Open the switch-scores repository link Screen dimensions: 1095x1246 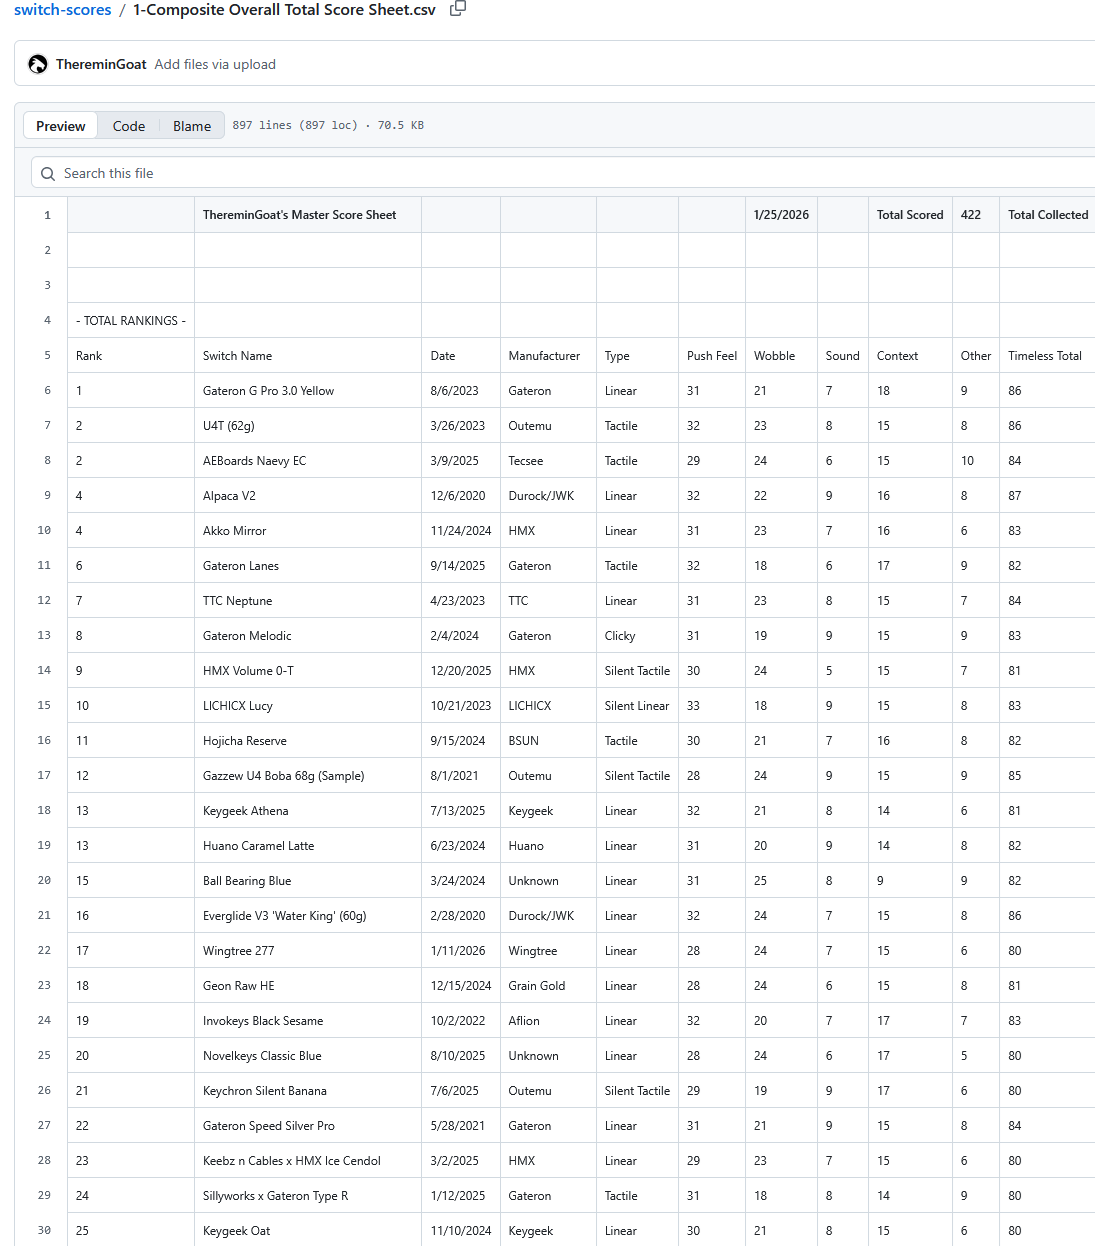[63, 10]
